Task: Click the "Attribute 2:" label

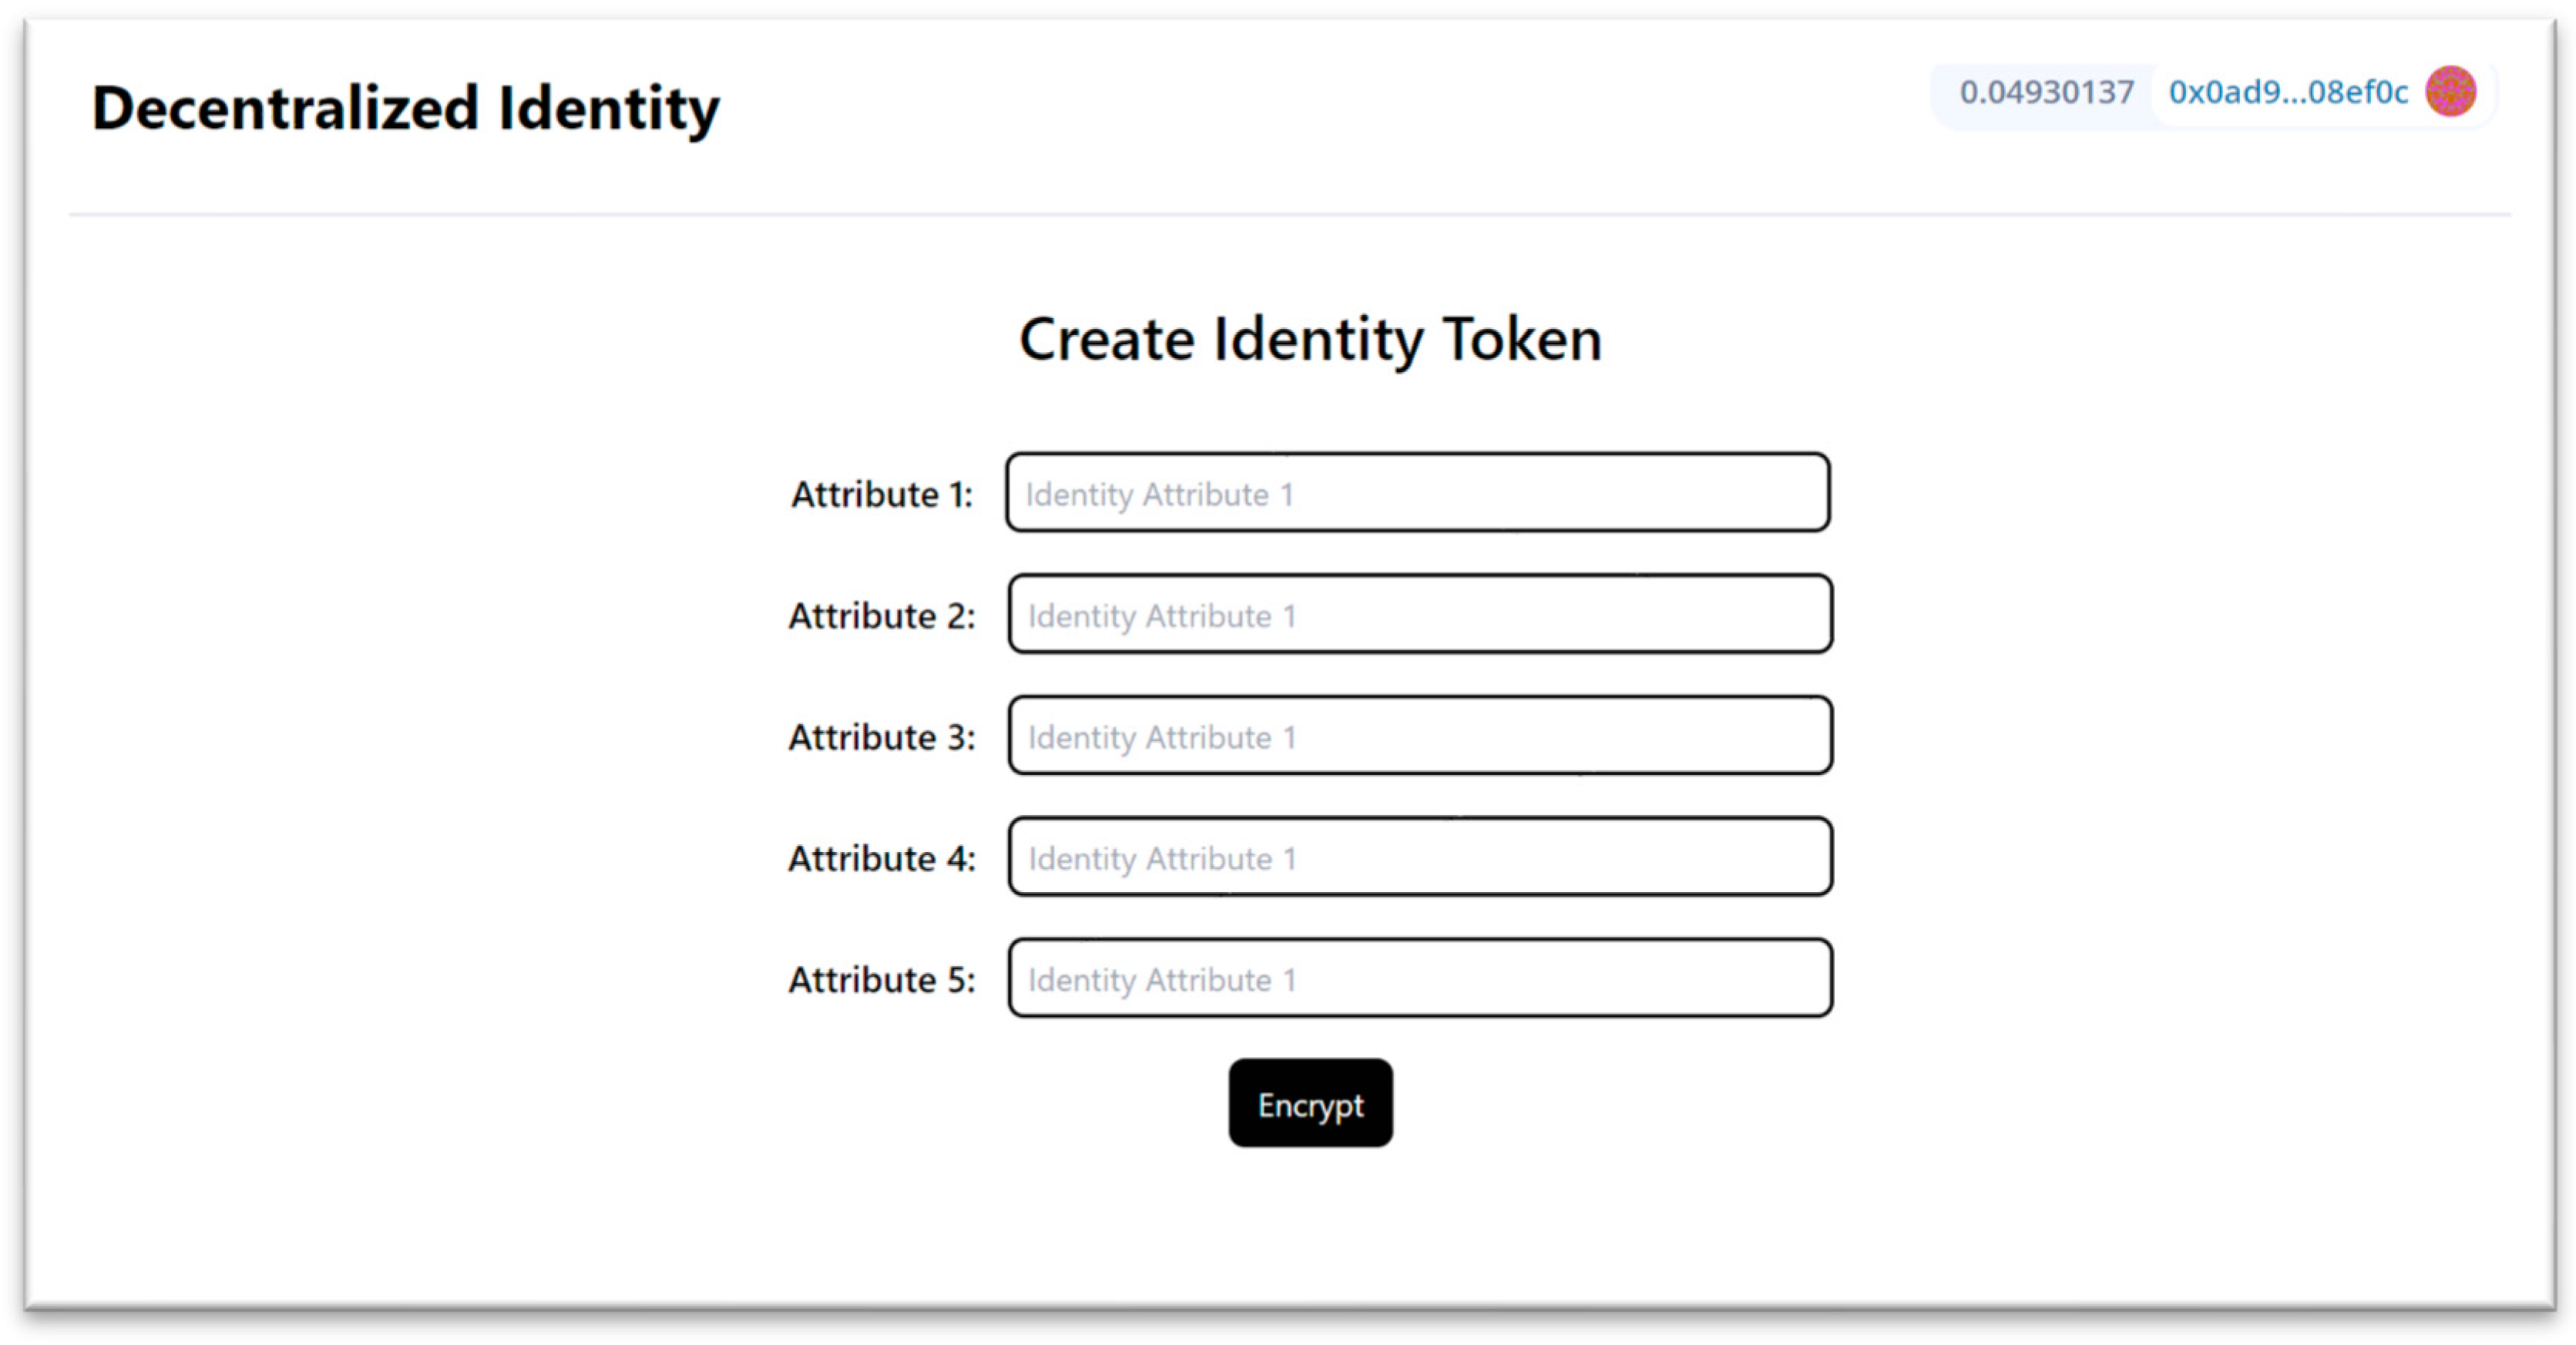Action: coord(882,615)
